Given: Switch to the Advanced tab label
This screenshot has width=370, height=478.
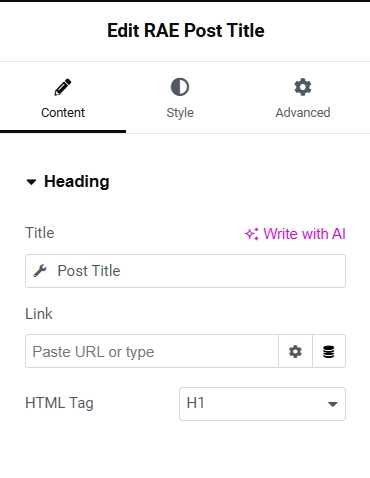Looking at the screenshot, I should click(303, 113).
